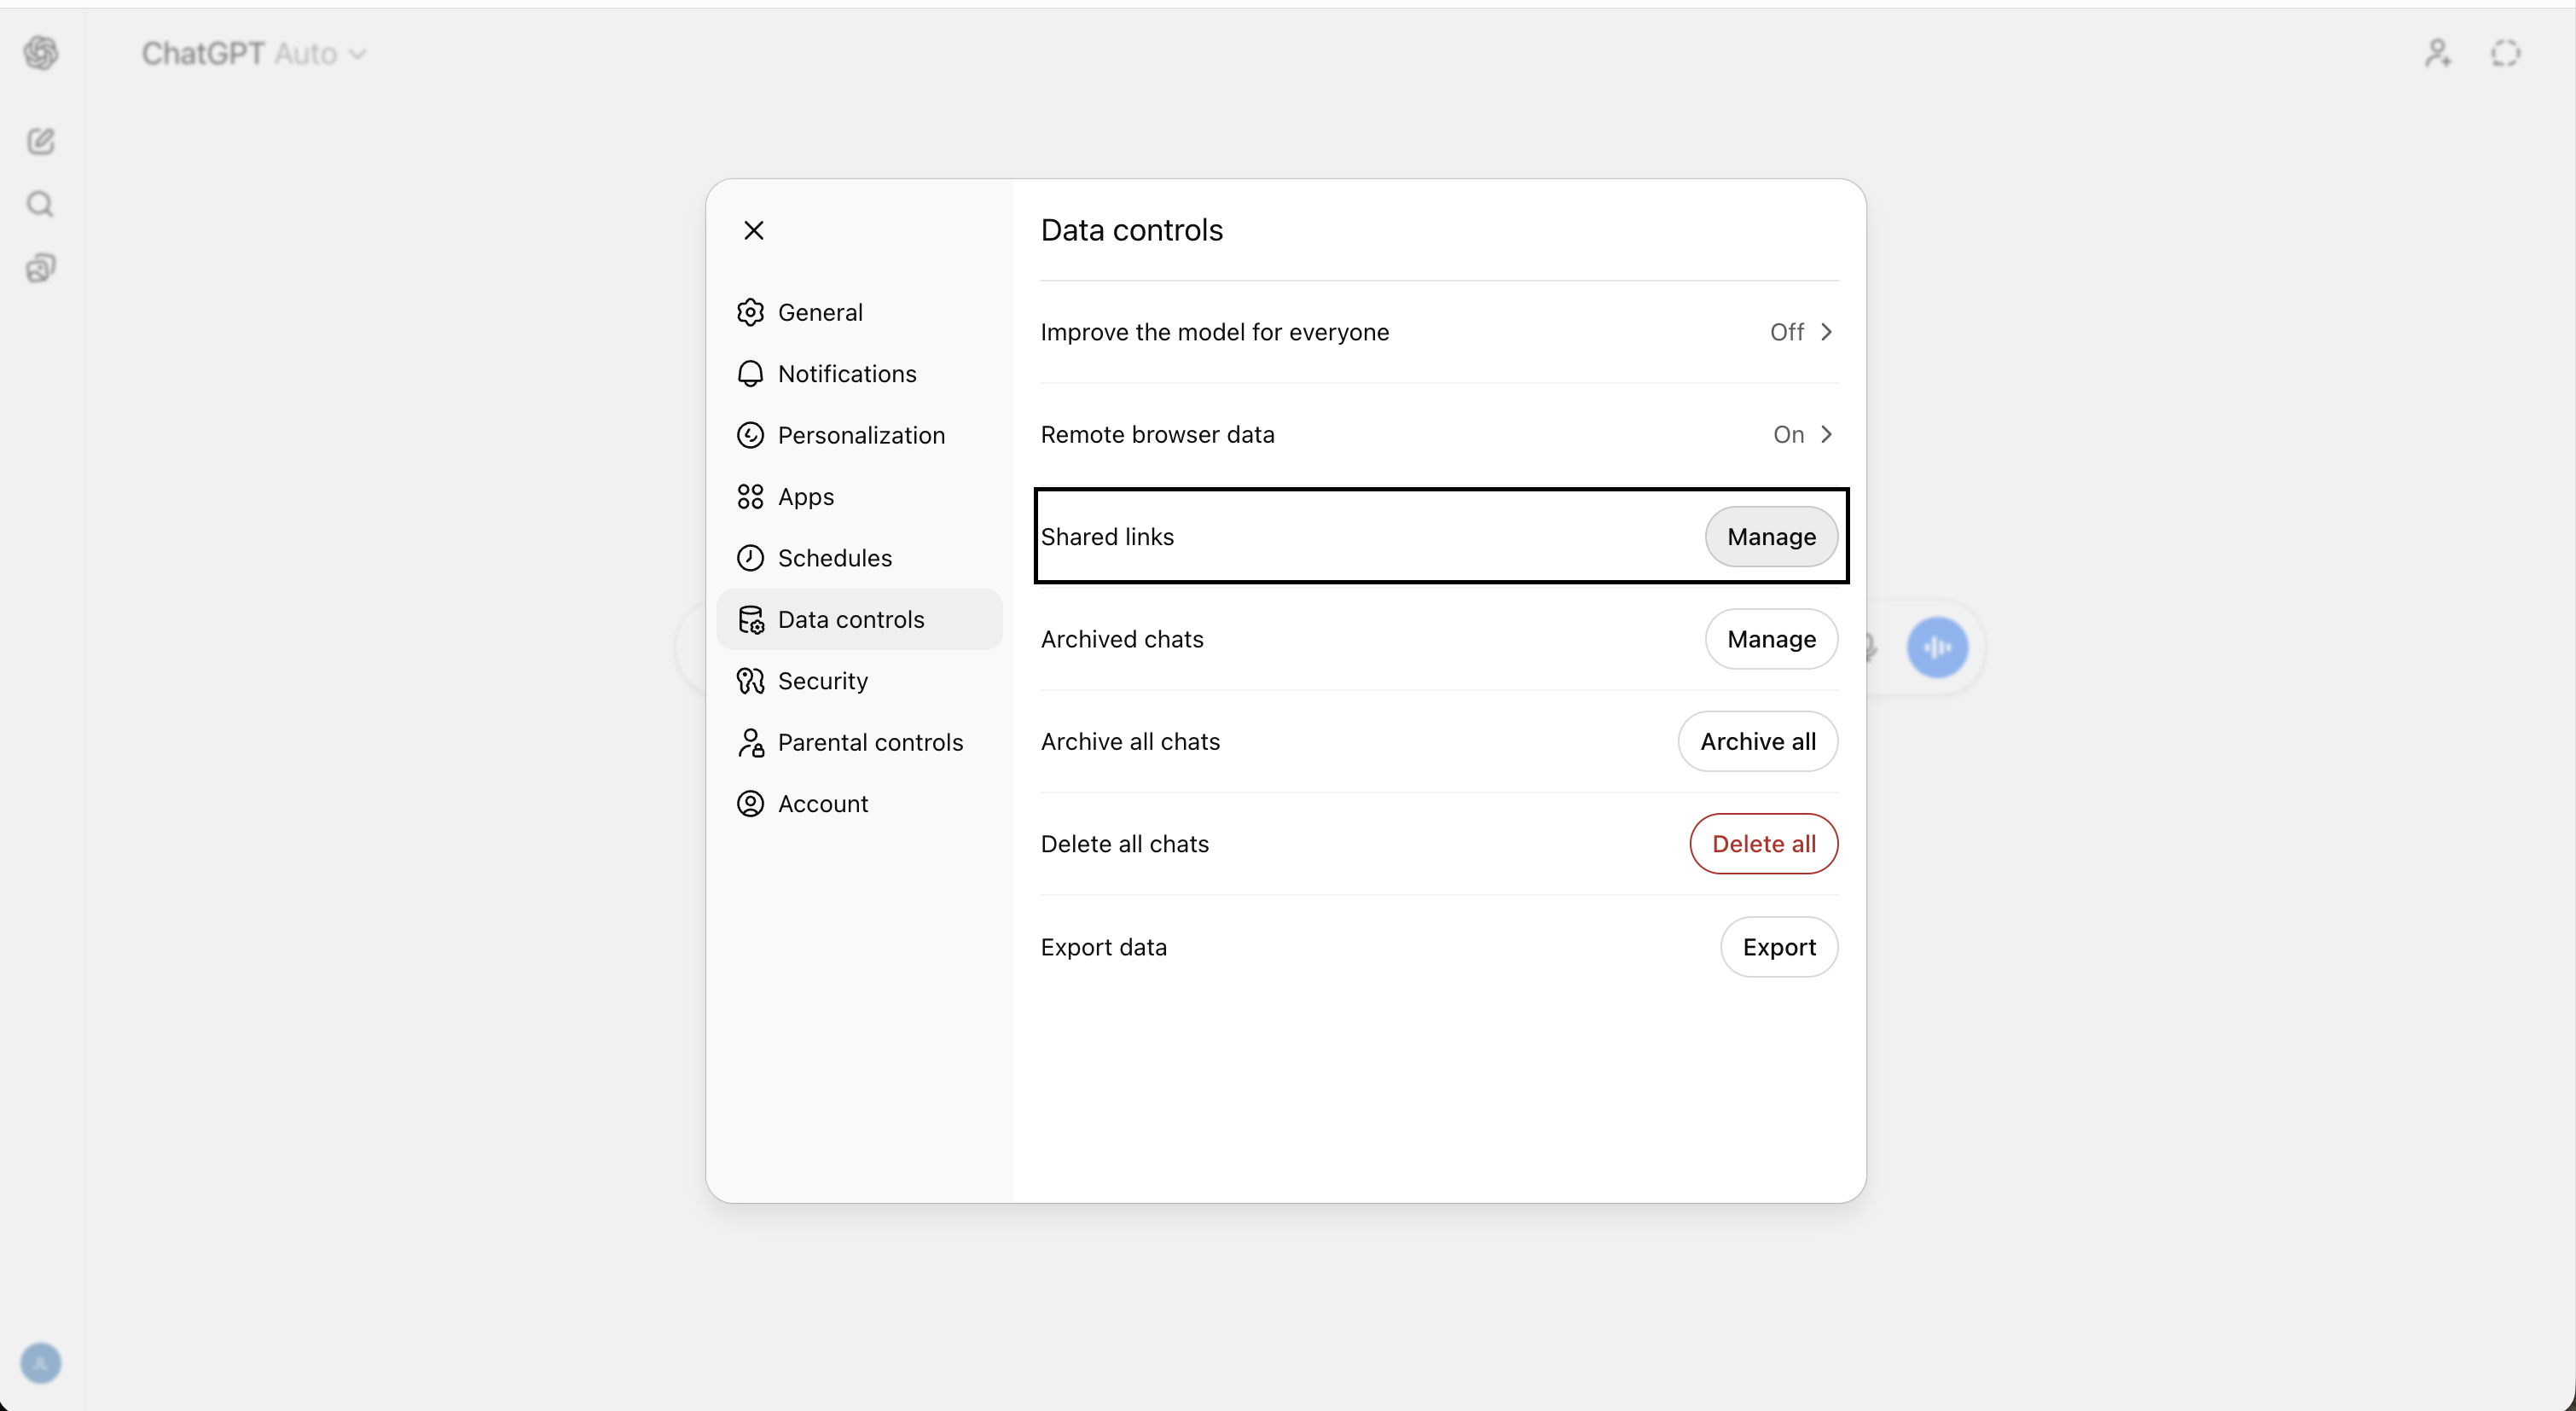Screen dimensions: 2576x1411
Task: Close the settings dialog with X
Action: pos(754,231)
